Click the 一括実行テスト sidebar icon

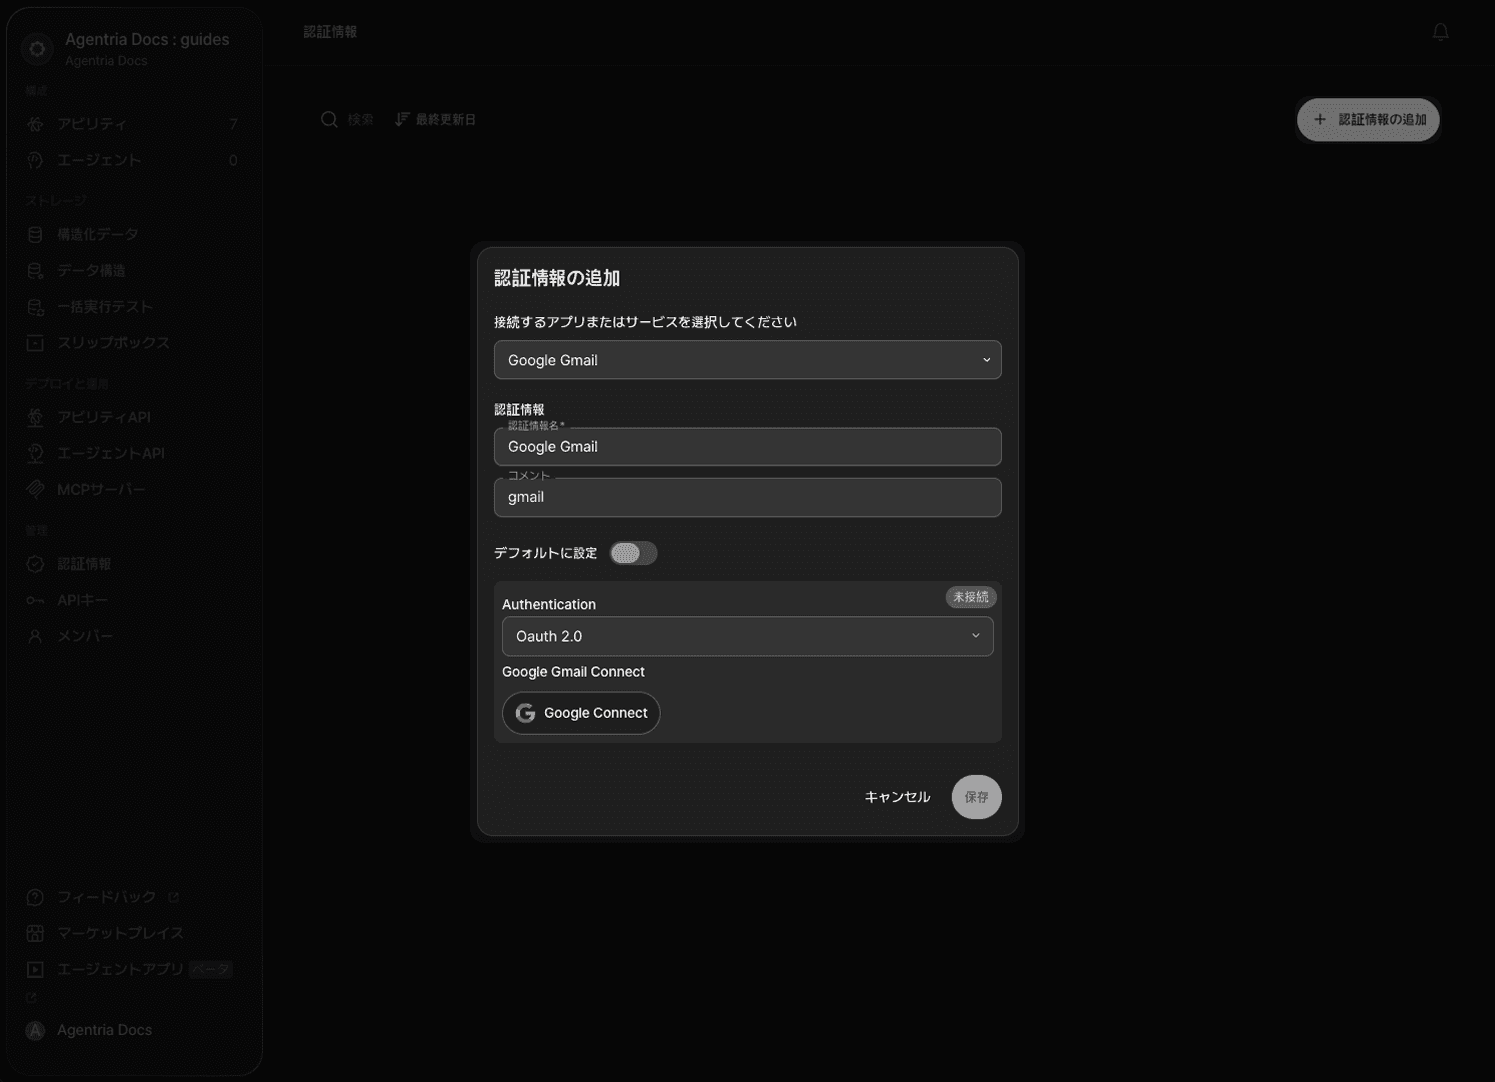tap(35, 307)
